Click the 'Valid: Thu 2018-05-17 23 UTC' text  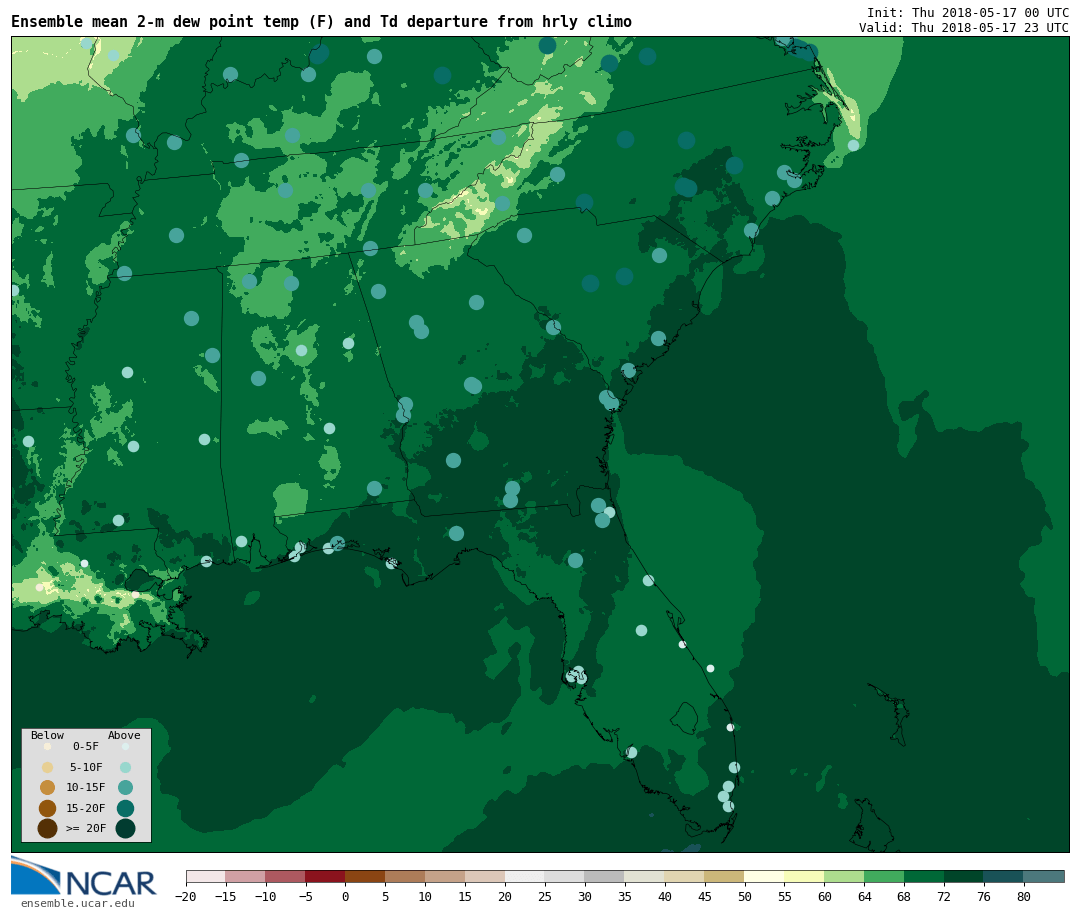point(964,28)
